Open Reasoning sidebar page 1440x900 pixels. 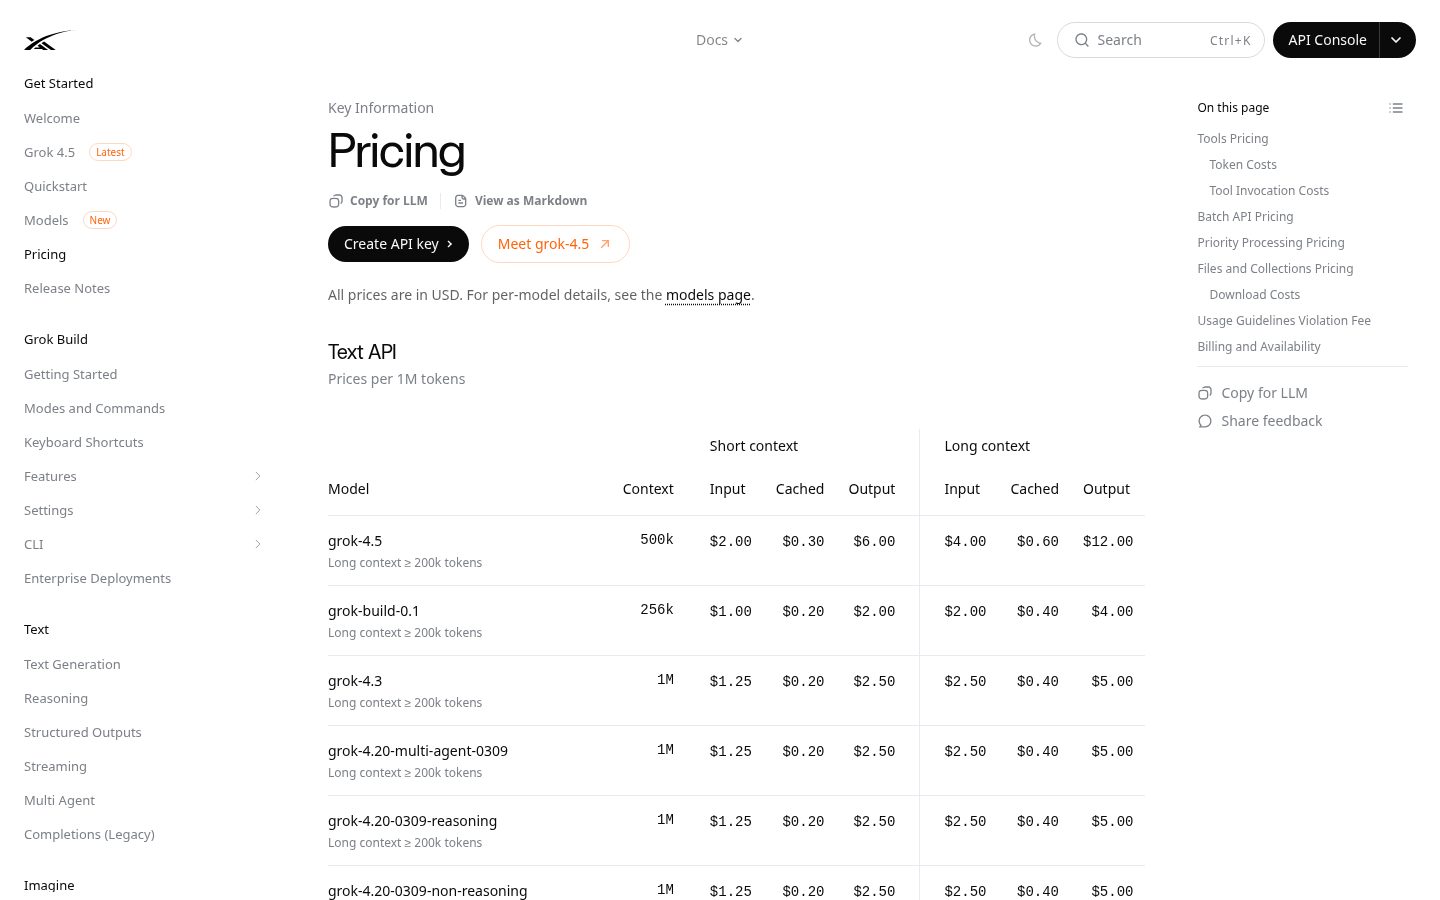[56, 698]
